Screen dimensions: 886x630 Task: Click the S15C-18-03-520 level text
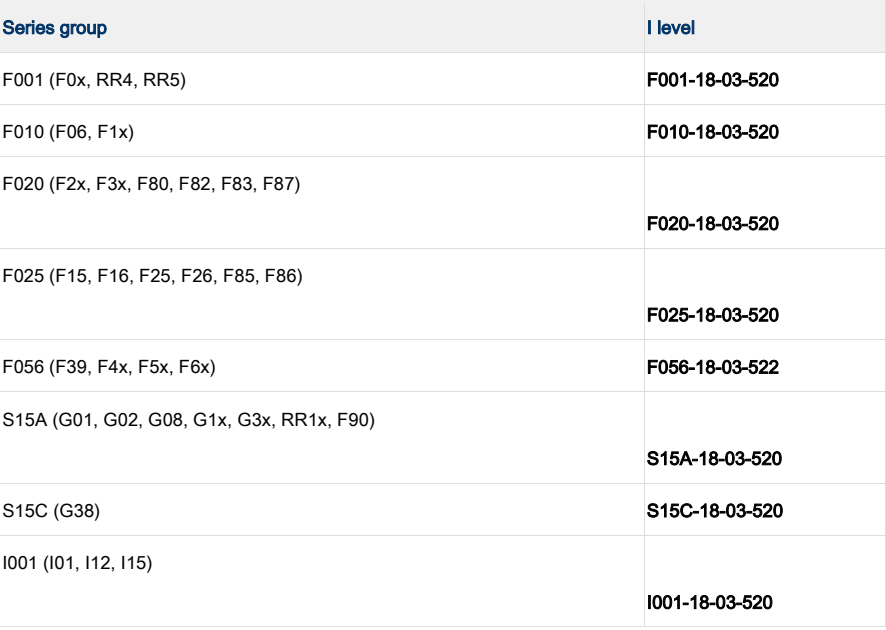[715, 511]
